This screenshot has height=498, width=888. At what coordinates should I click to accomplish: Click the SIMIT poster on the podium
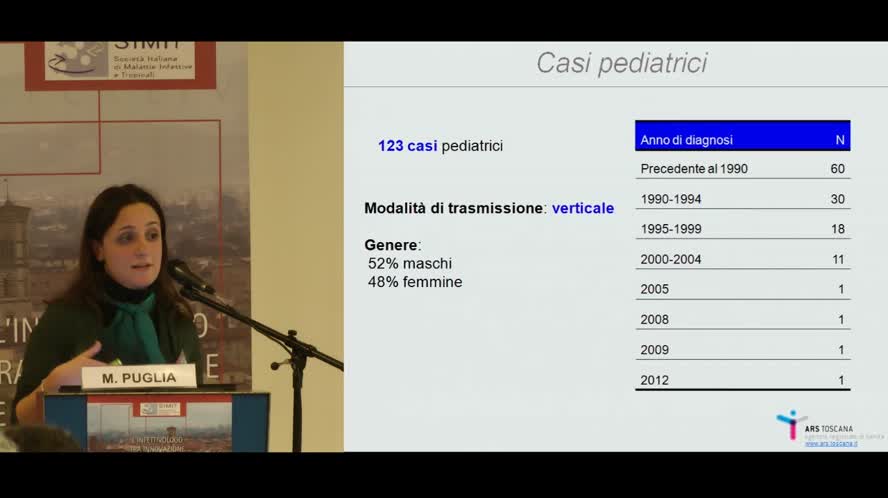tap(160, 424)
